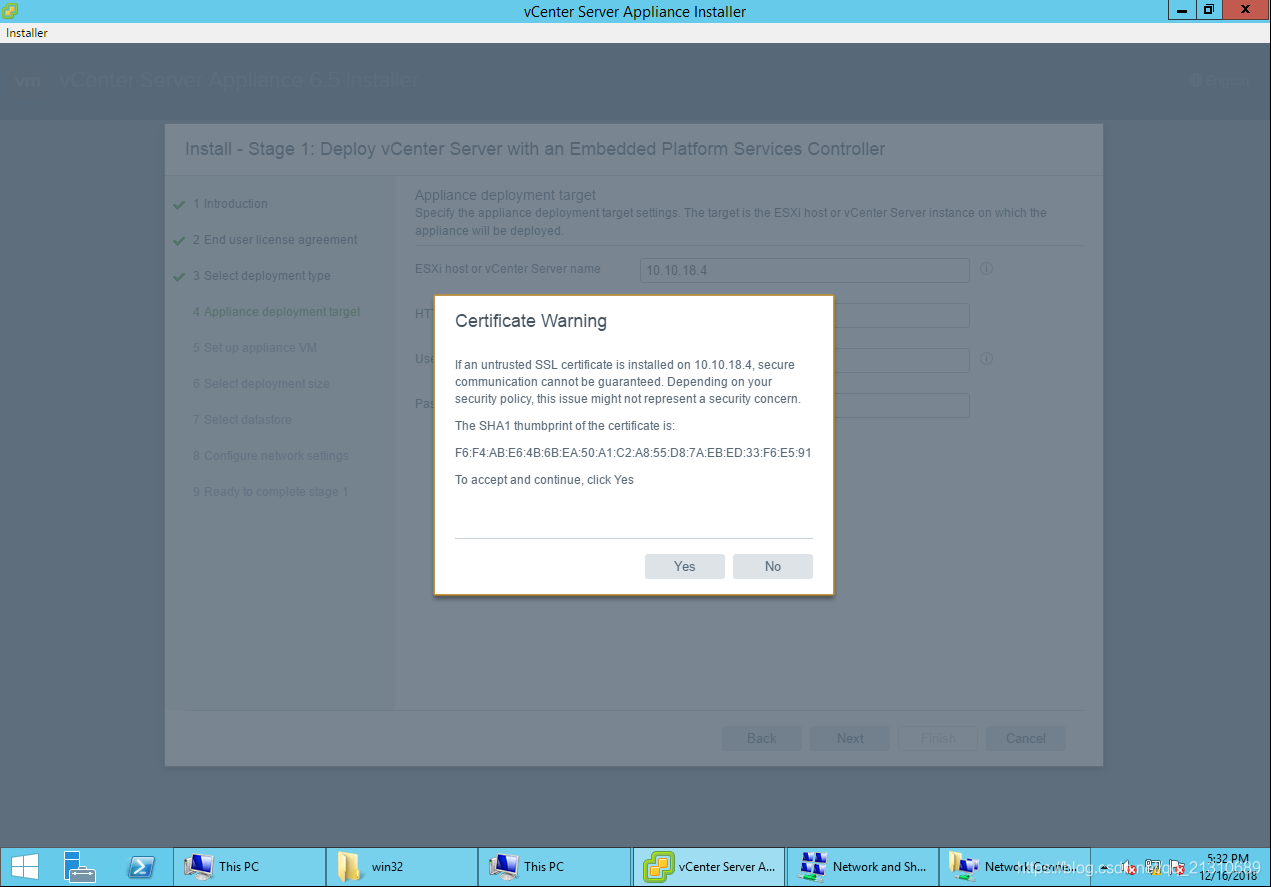Click step 5 Set up appliance VM

point(255,348)
